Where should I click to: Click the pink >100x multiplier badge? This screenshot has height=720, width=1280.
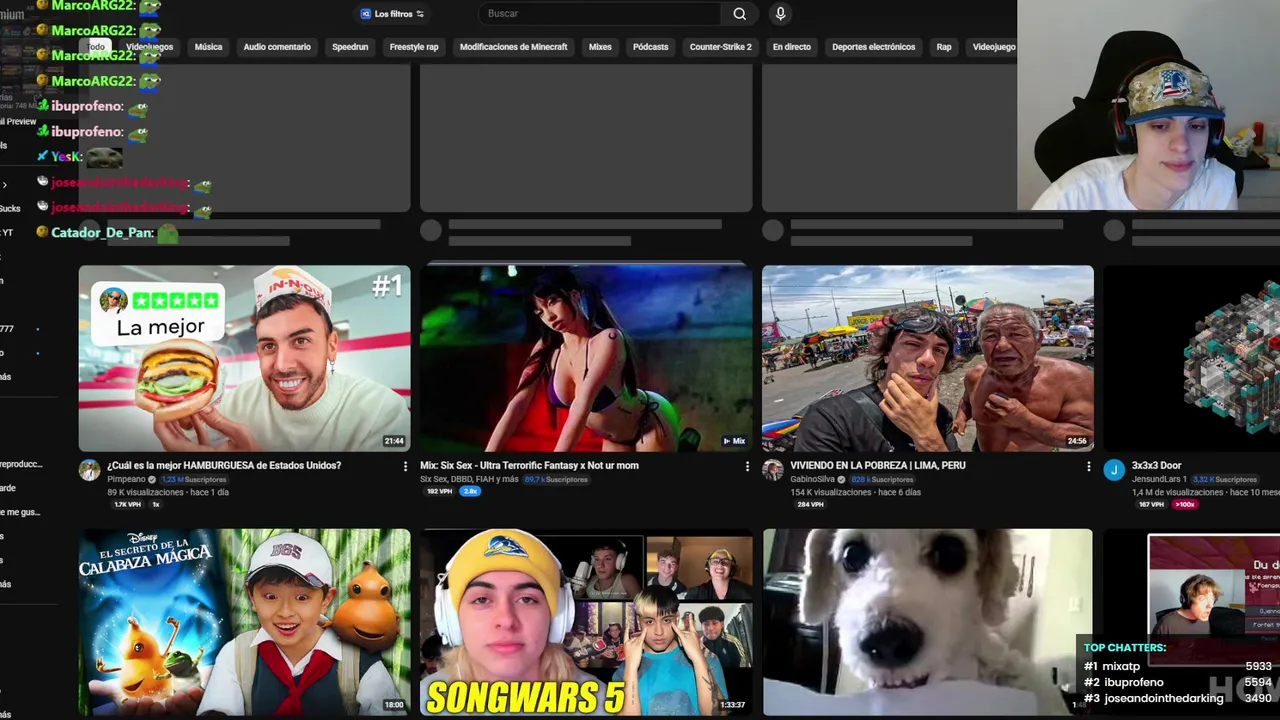(x=1185, y=504)
